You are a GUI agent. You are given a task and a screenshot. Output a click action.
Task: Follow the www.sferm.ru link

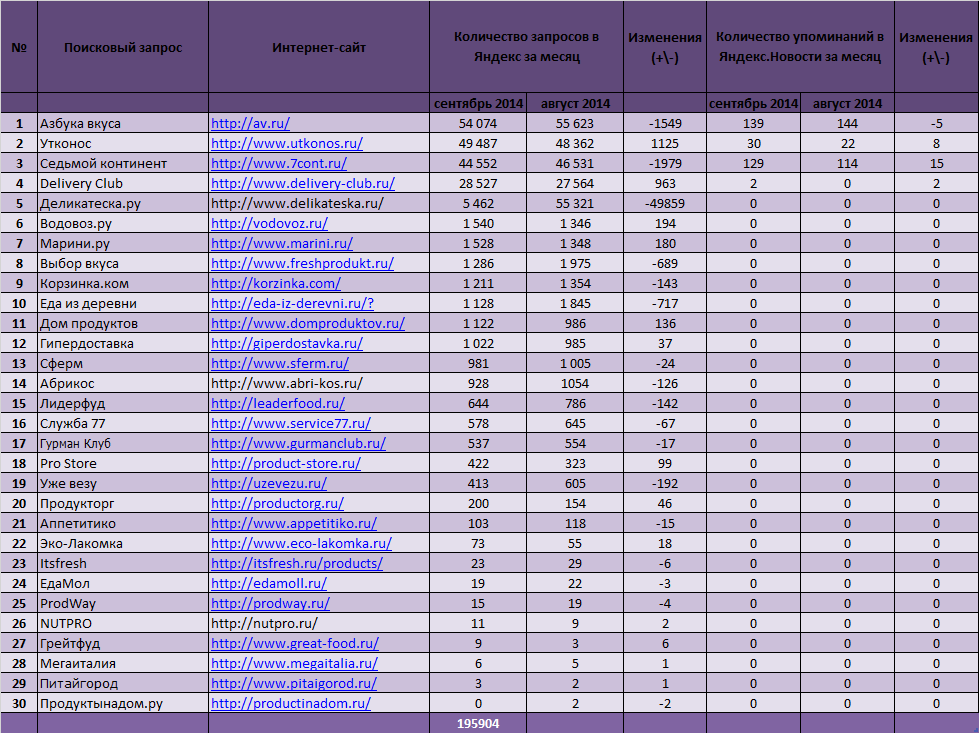280,363
